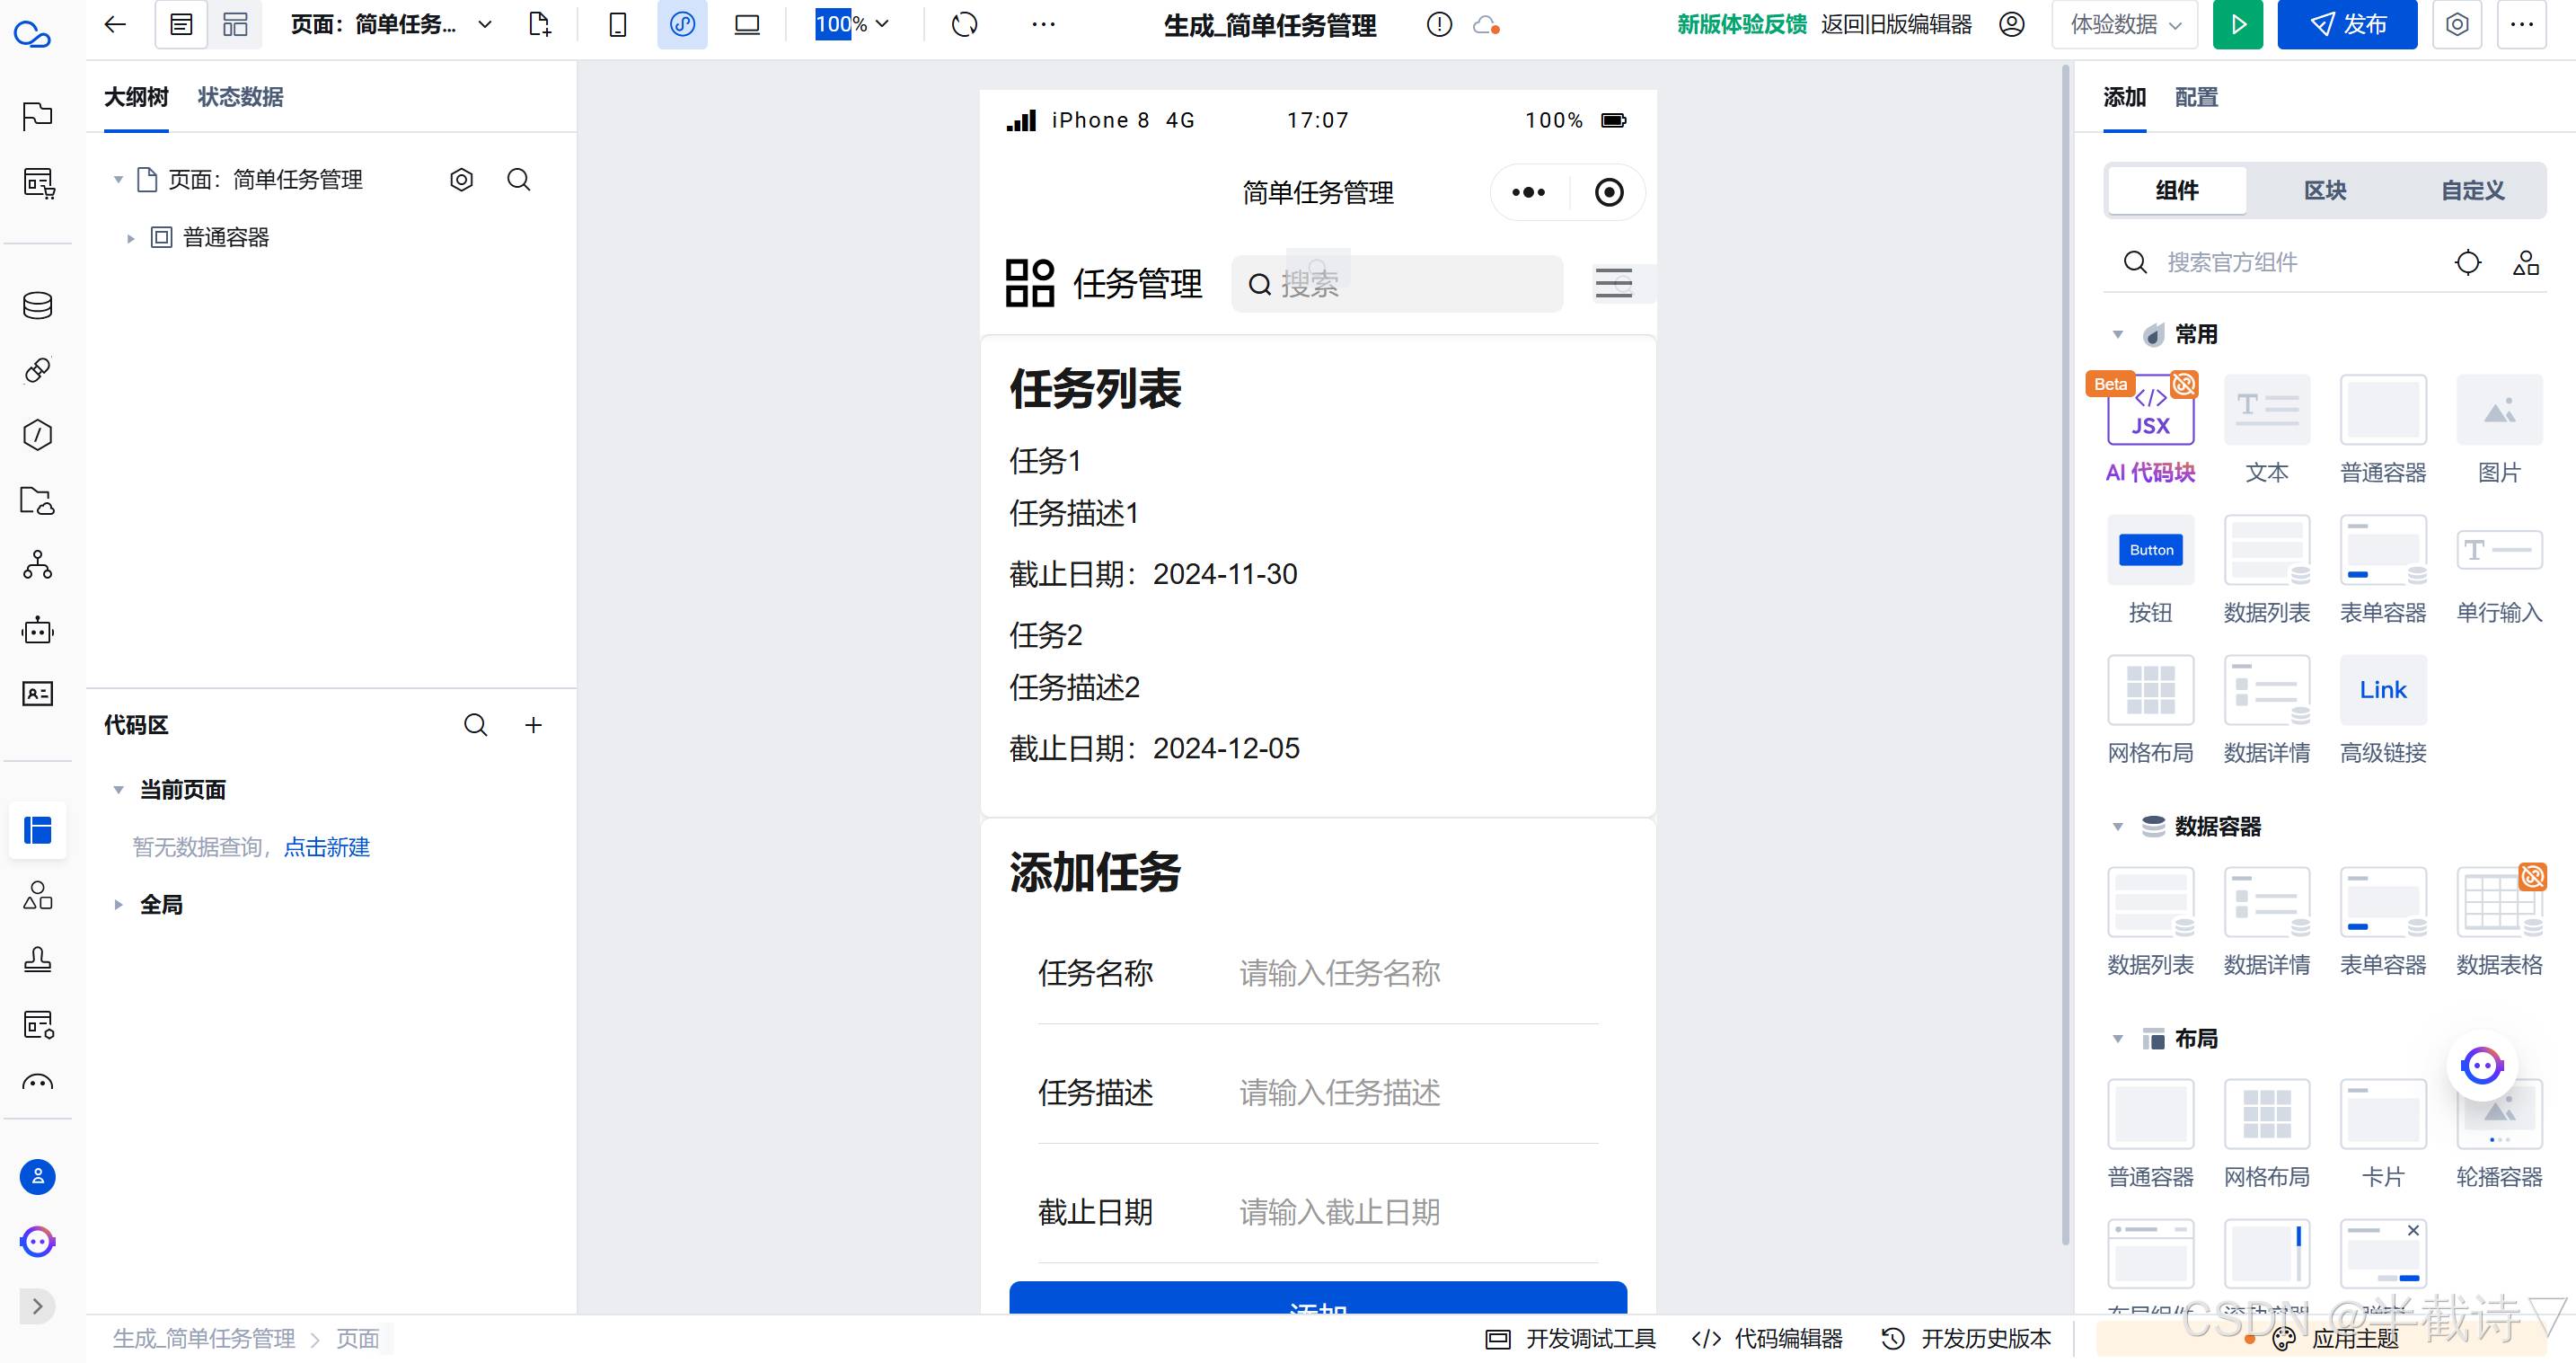Screen dimensions: 2576x1363
Task: Toggle the outline list view icon
Action: [181, 25]
